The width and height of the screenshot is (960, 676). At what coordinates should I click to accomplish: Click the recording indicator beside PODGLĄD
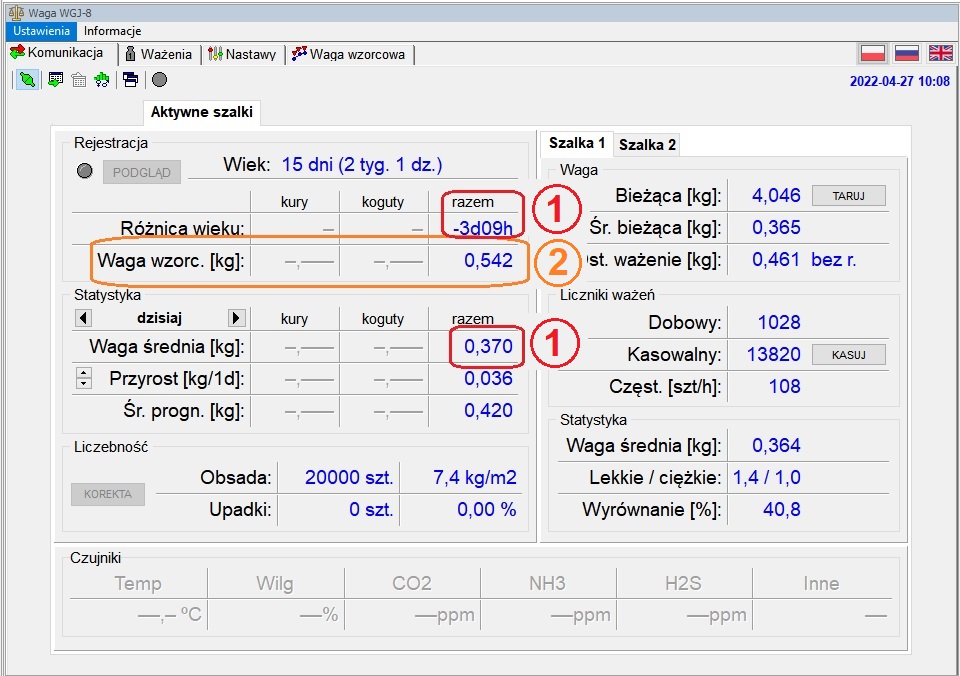click(85, 171)
